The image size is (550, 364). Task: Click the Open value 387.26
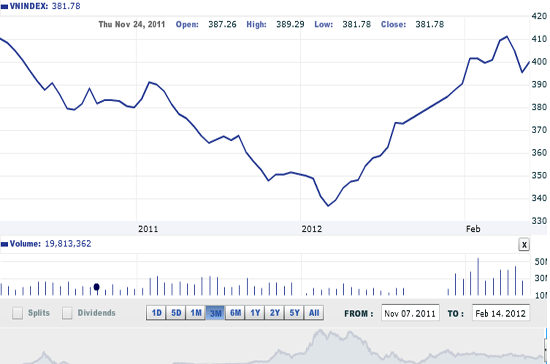[222, 24]
